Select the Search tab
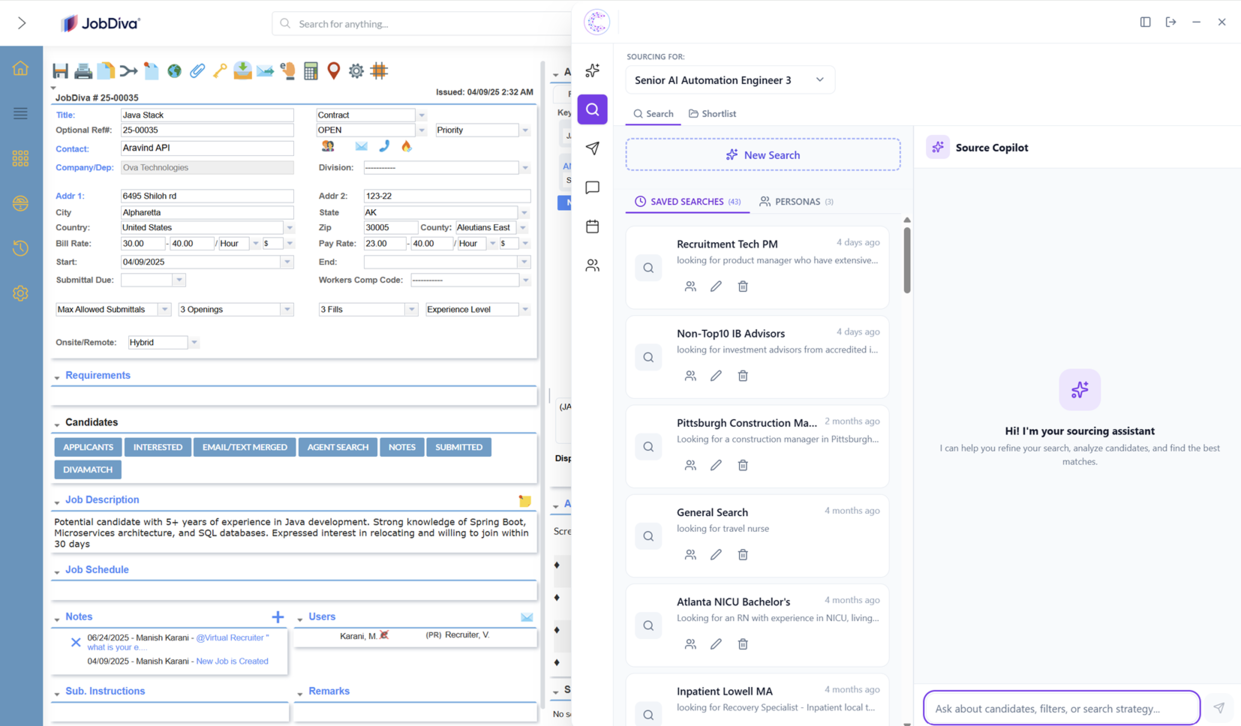The width and height of the screenshot is (1241, 726). [x=654, y=114]
